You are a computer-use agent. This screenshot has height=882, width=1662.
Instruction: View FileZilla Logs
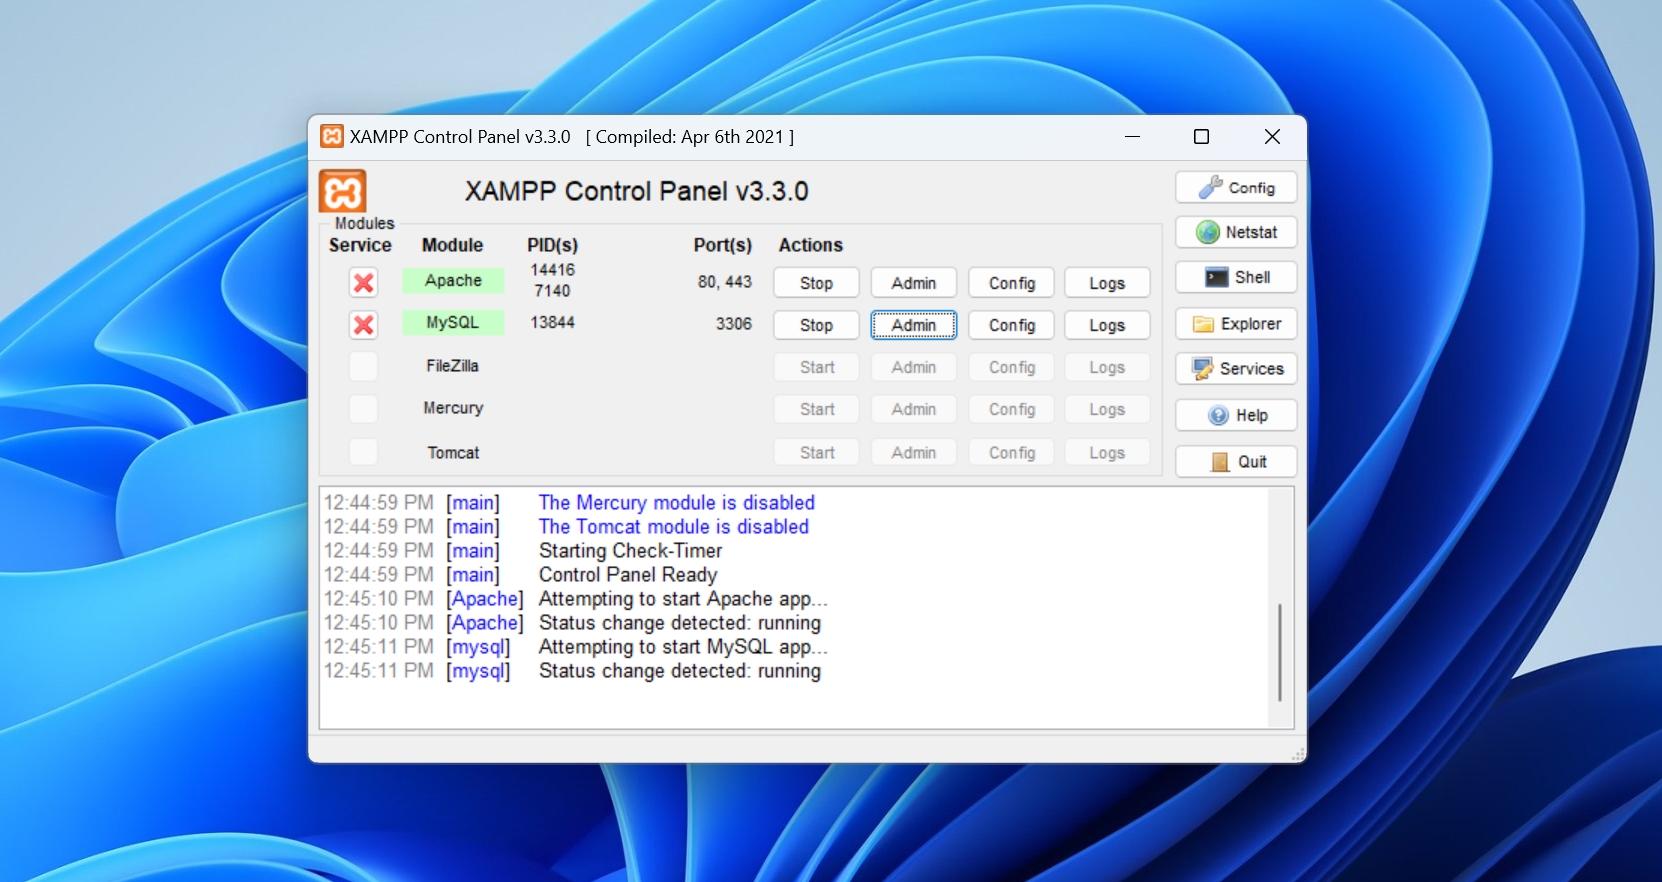tap(1107, 367)
